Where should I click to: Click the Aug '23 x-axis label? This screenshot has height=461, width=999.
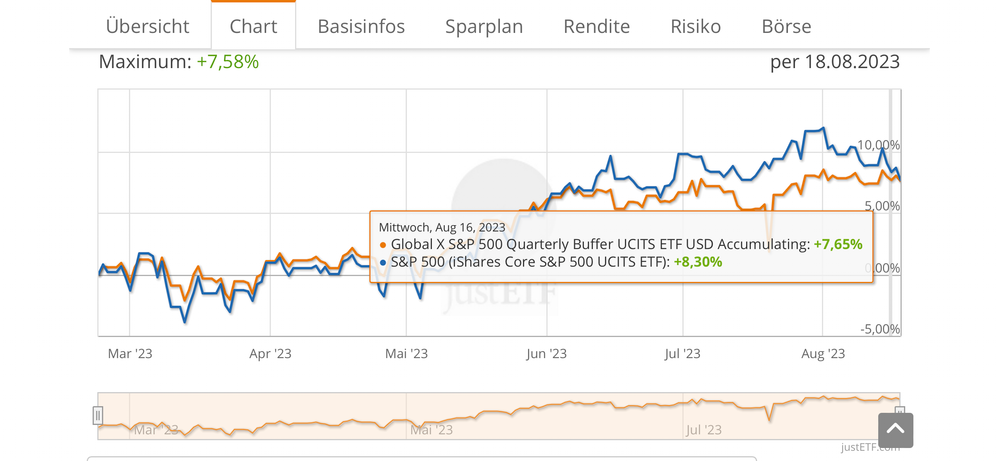pyautogui.click(x=823, y=353)
